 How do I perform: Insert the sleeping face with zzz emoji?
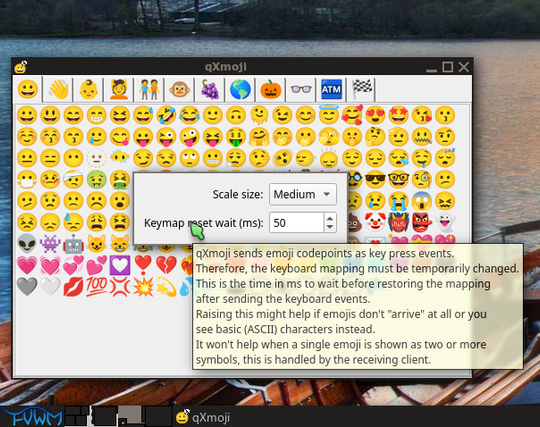coord(445,158)
